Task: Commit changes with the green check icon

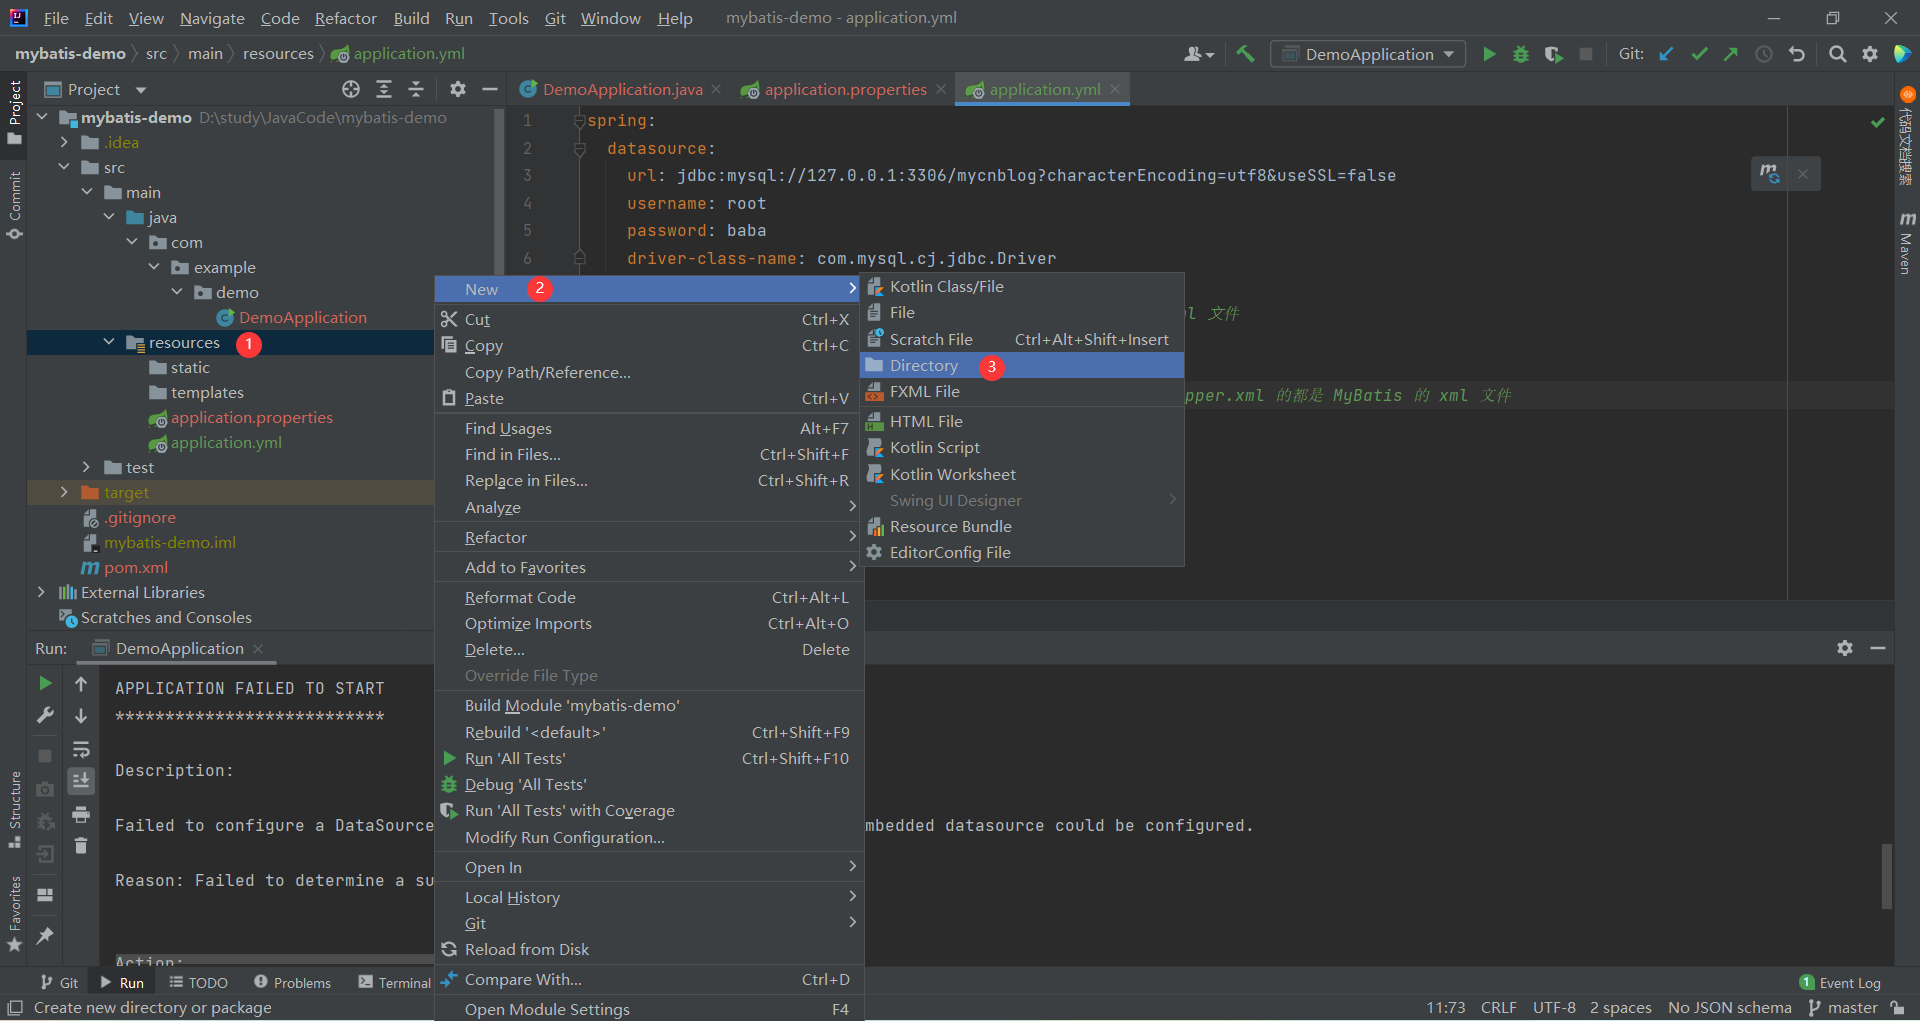Action: pyautogui.click(x=1699, y=54)
